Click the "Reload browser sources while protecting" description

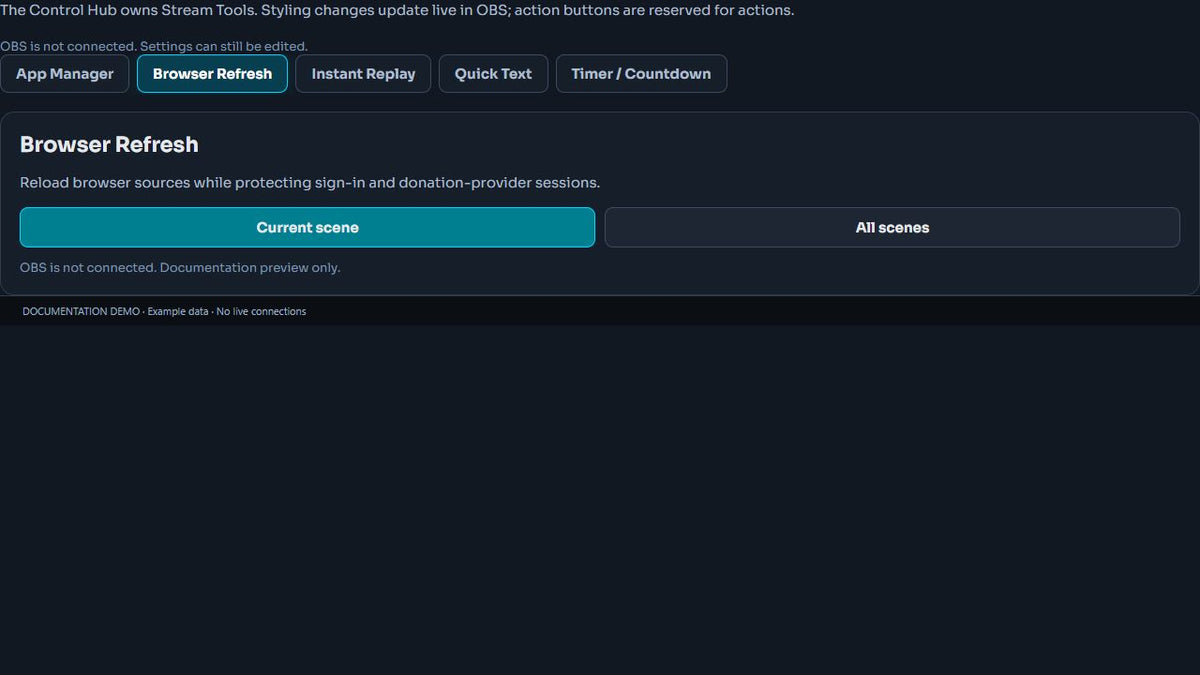click(310, 183)
